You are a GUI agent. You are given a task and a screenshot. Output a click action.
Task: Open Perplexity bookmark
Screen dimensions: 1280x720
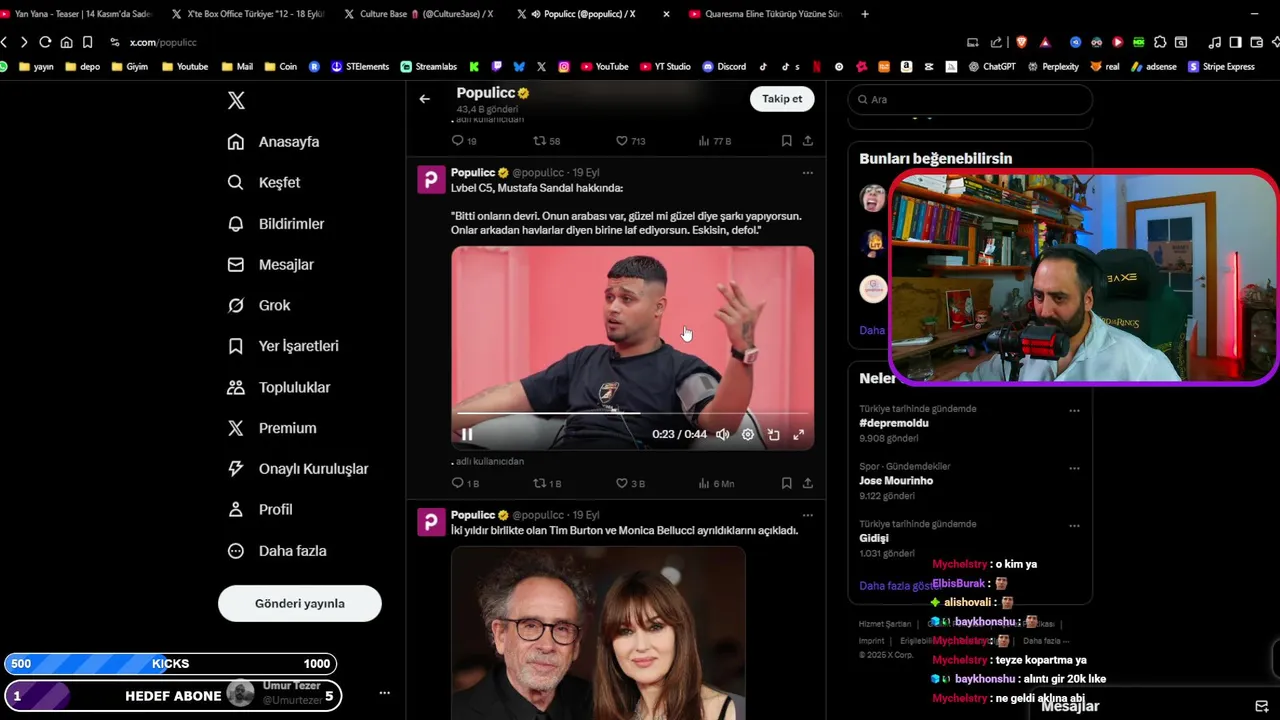1053,67
